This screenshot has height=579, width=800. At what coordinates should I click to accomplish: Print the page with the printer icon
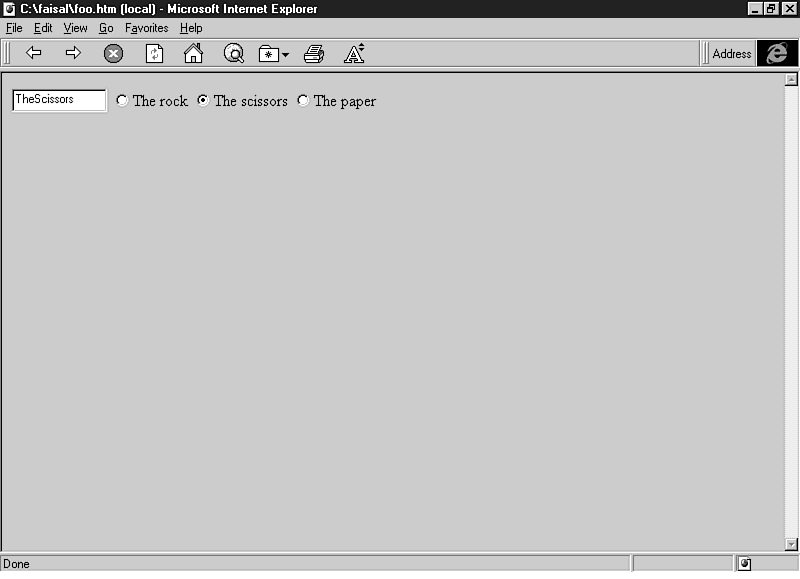314,54
